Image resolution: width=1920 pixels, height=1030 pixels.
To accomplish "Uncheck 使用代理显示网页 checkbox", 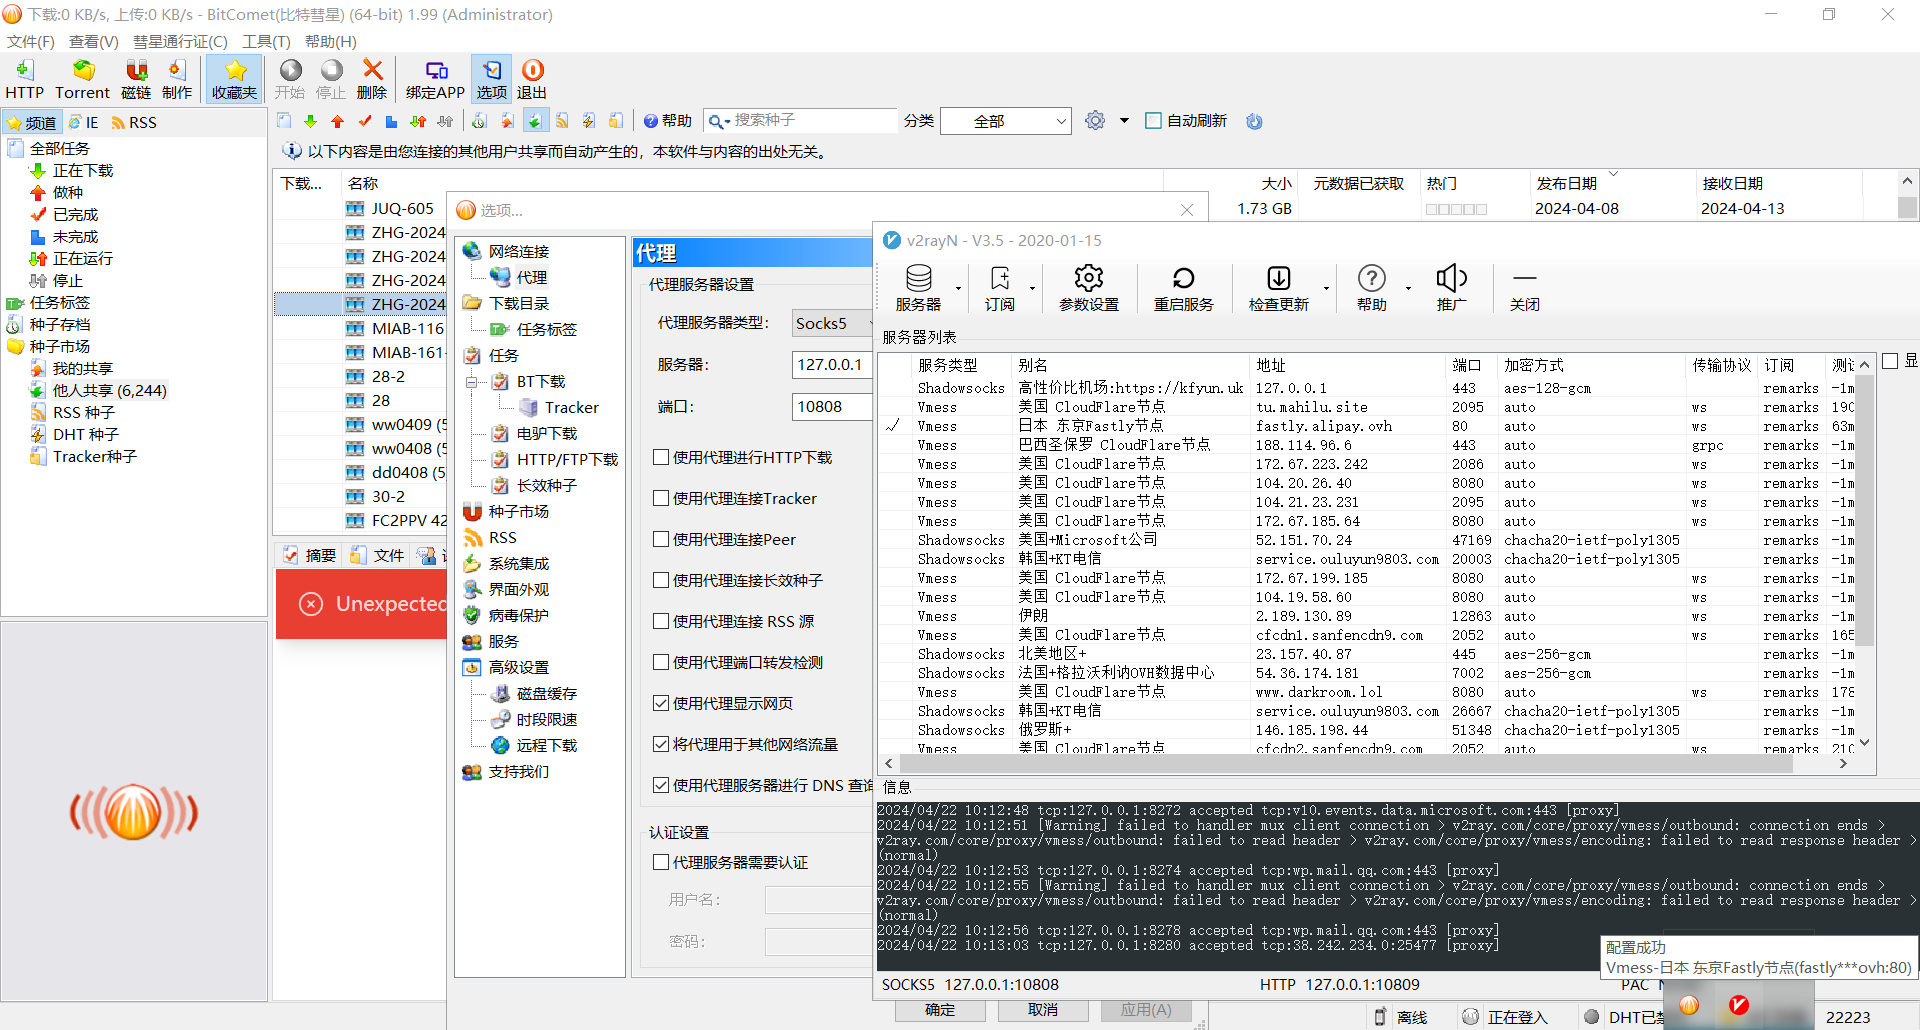I will 661,703.
